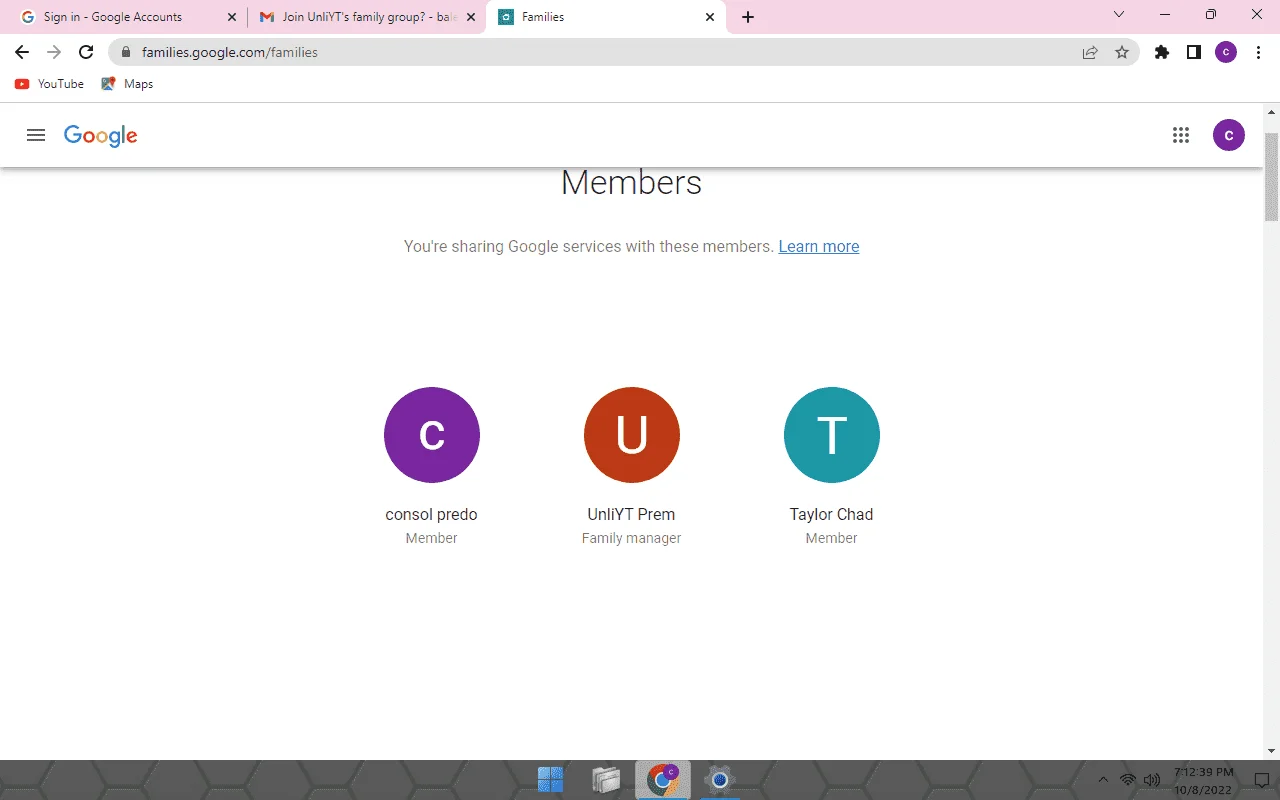Open File Explorer from the taskbar
Screen dimensions: 1280x800
click(606, 780)
